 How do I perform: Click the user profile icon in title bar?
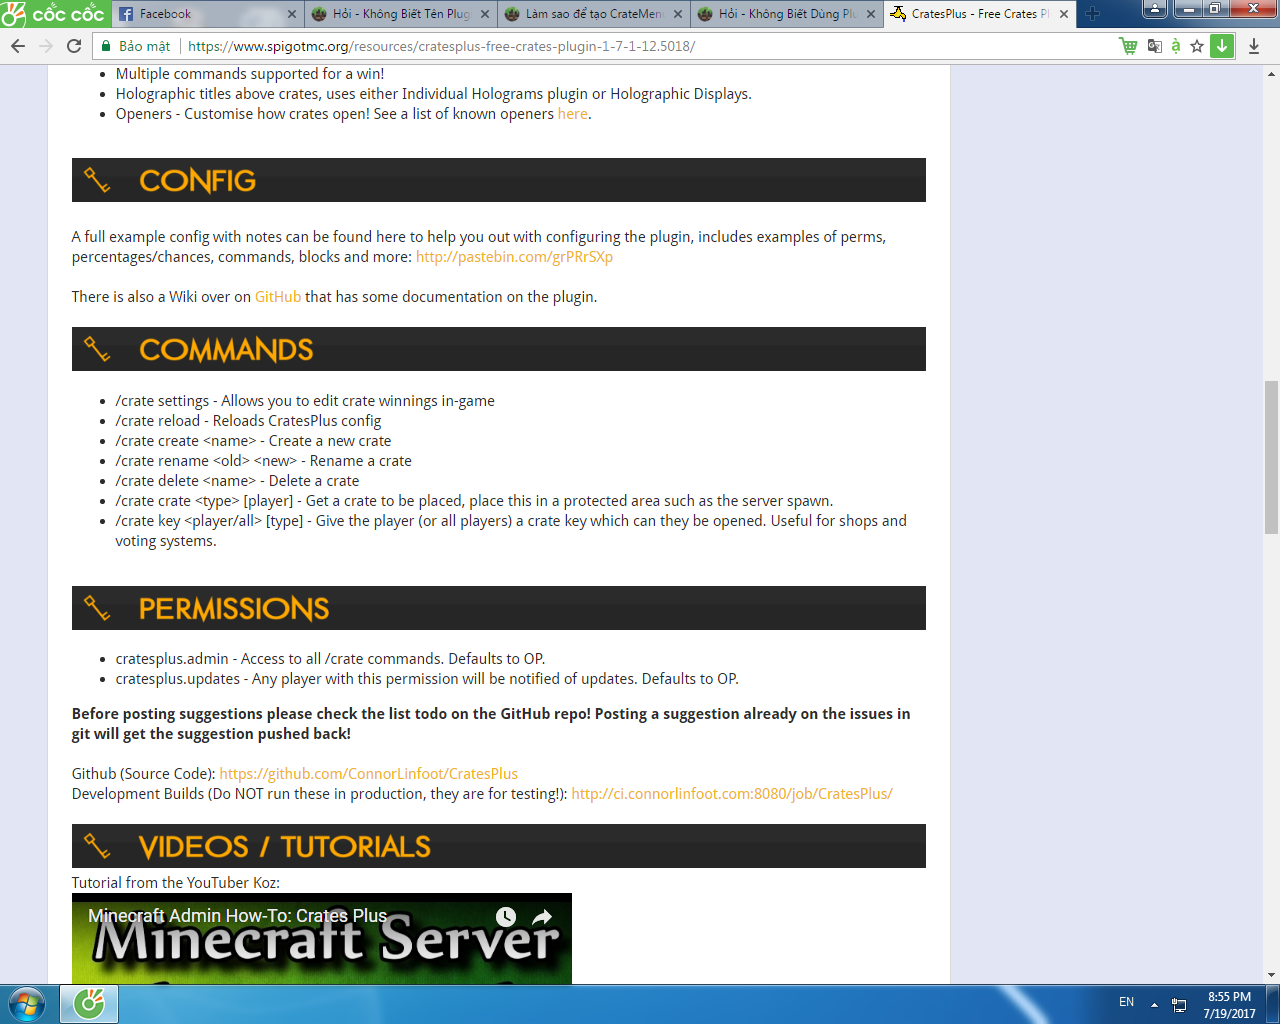click(x=1155, y=9)
